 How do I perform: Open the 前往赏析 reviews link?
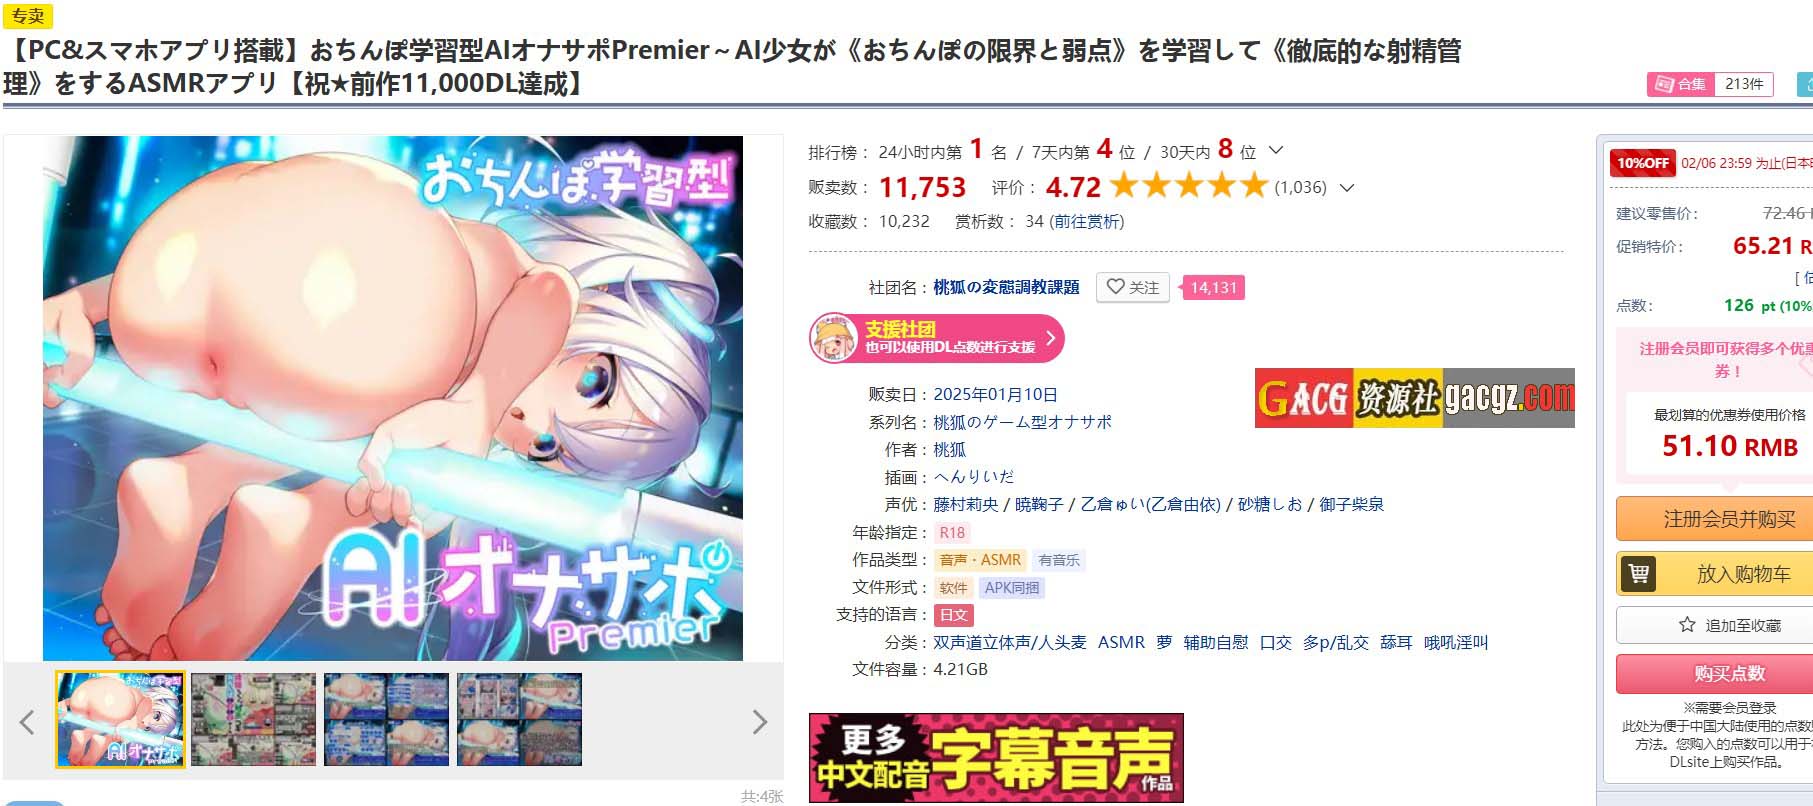(1086, 221)
